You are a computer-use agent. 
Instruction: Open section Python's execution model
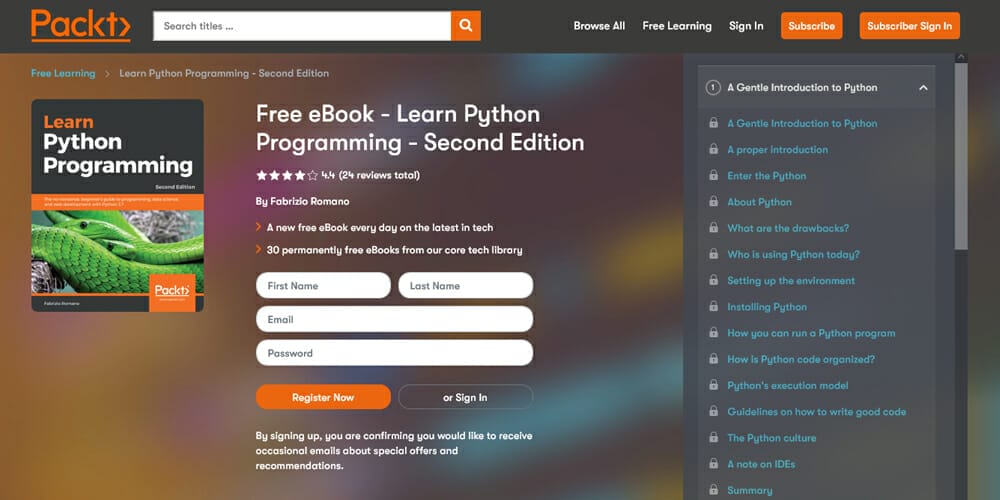click(x=788, y=385)
